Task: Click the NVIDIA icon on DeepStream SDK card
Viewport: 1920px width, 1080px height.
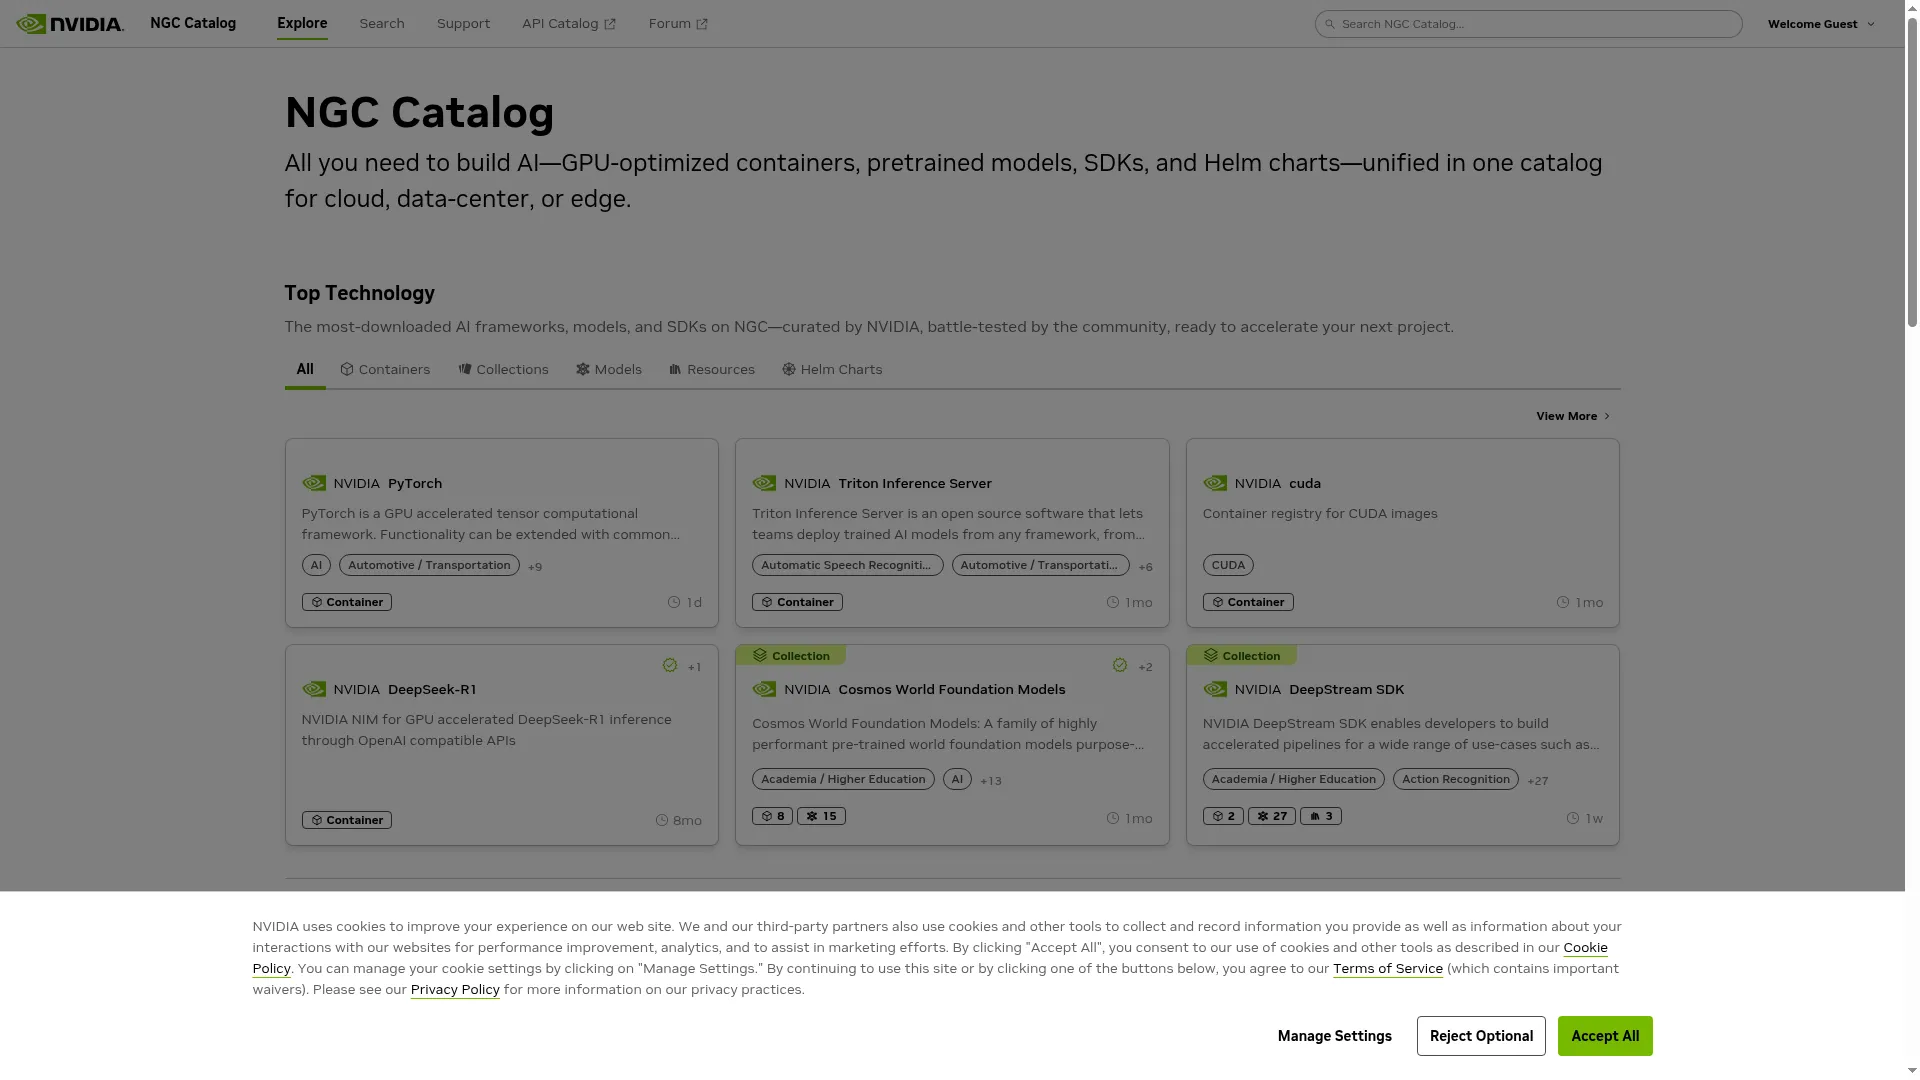Action: pyautogui.click(x=1215, y=690)
